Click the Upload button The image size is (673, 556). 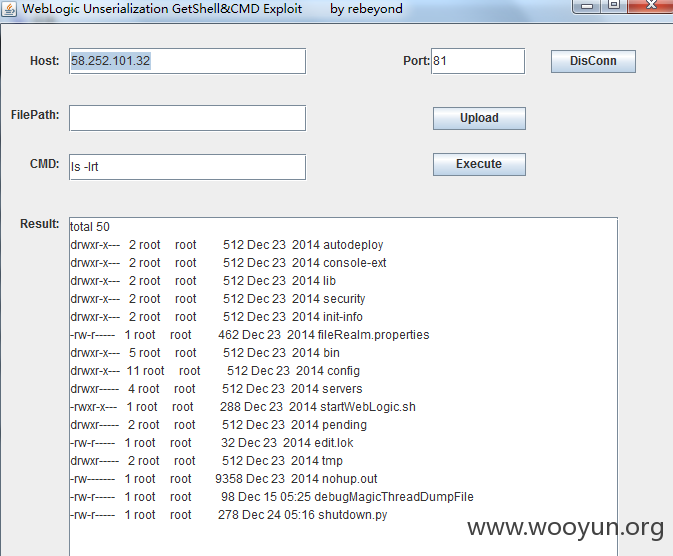coord(479,118)
